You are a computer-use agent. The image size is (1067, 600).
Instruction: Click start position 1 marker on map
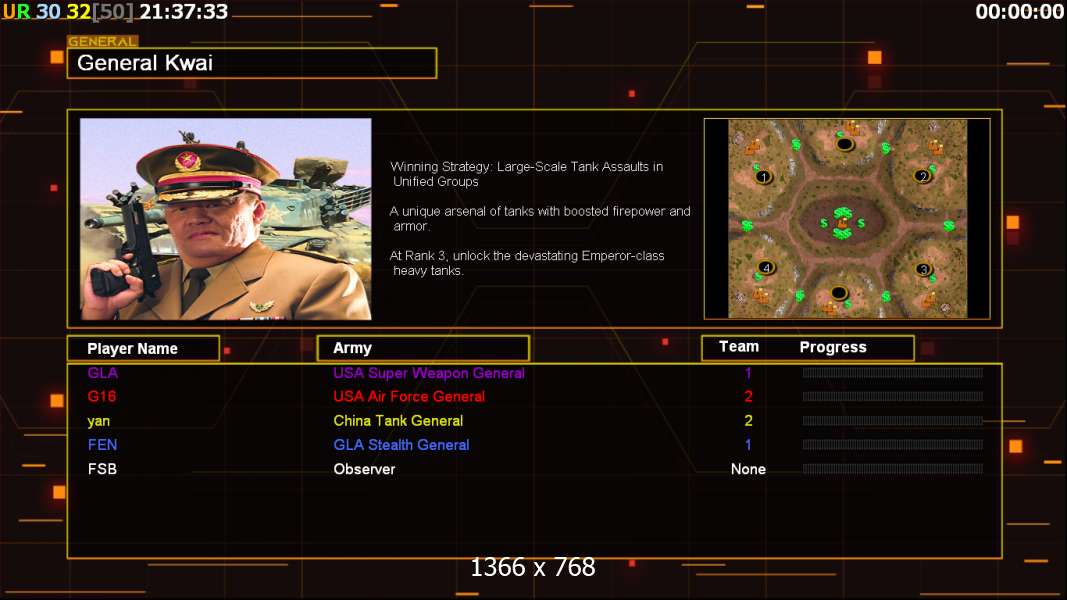(764, 177)
